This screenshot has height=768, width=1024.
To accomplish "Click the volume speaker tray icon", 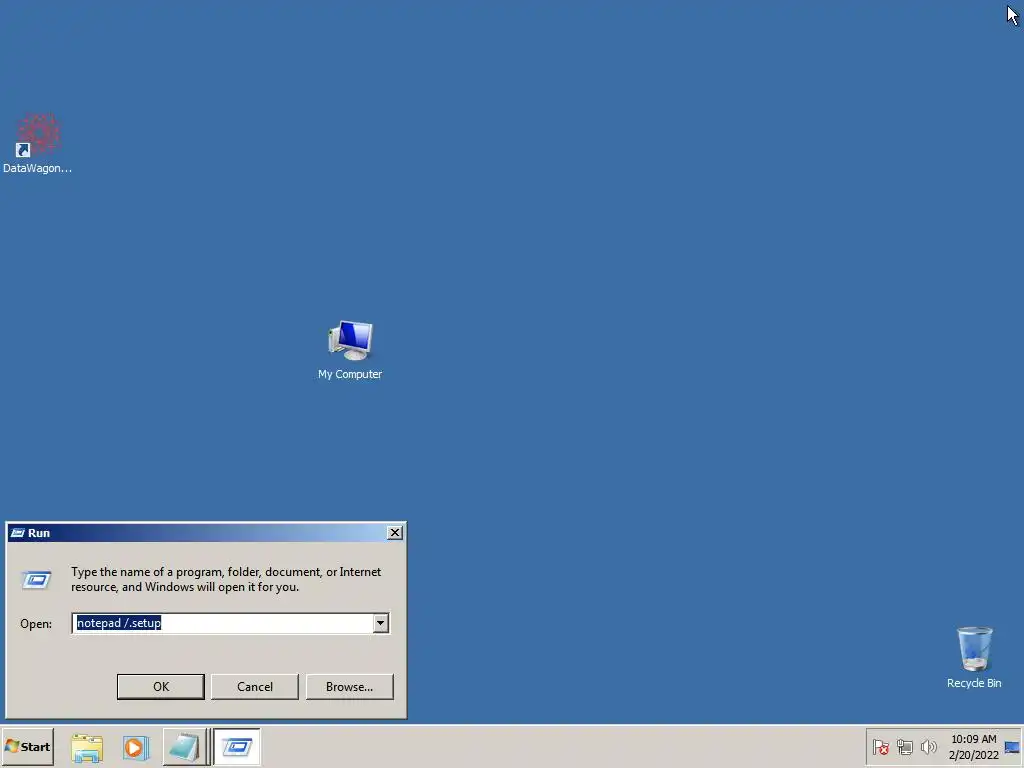I will [928, 746].
